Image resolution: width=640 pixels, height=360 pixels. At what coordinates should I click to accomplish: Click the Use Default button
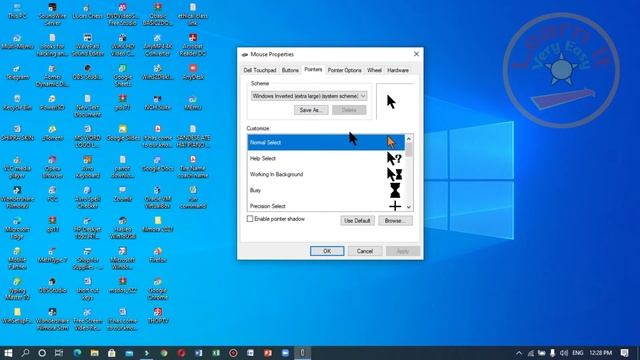(x=357, y=220)
